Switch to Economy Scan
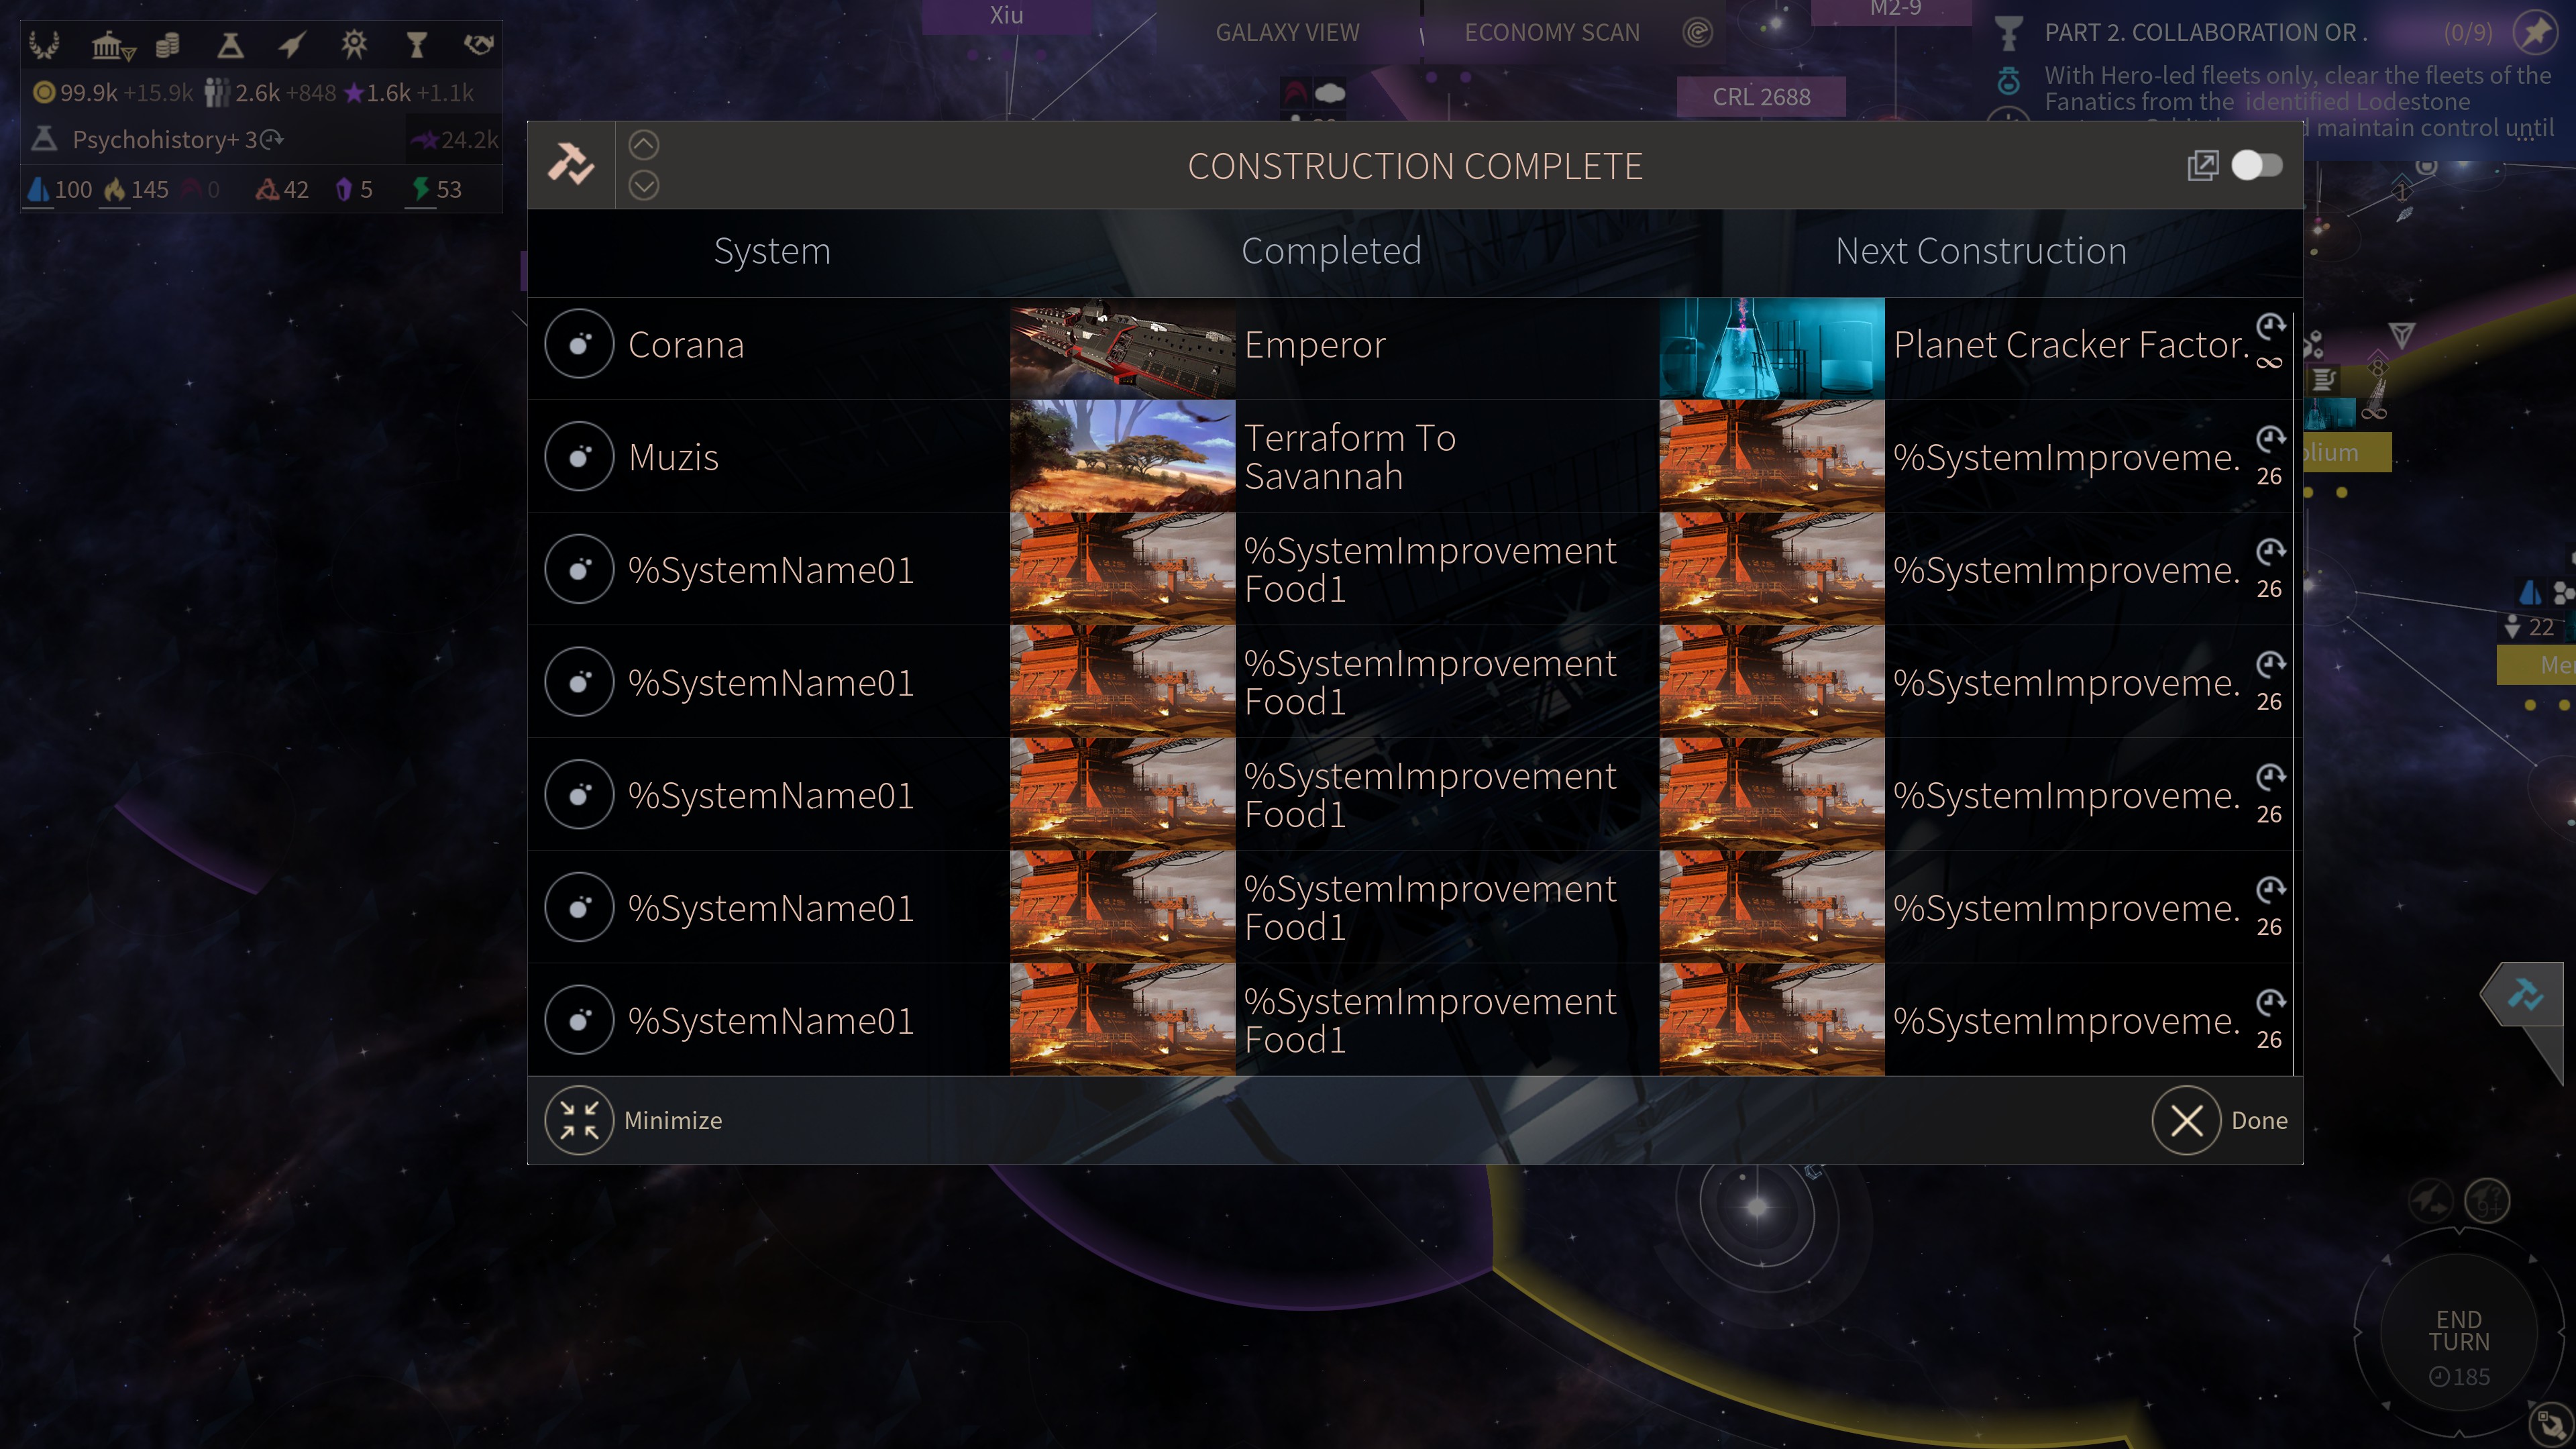 point(1552,33)
